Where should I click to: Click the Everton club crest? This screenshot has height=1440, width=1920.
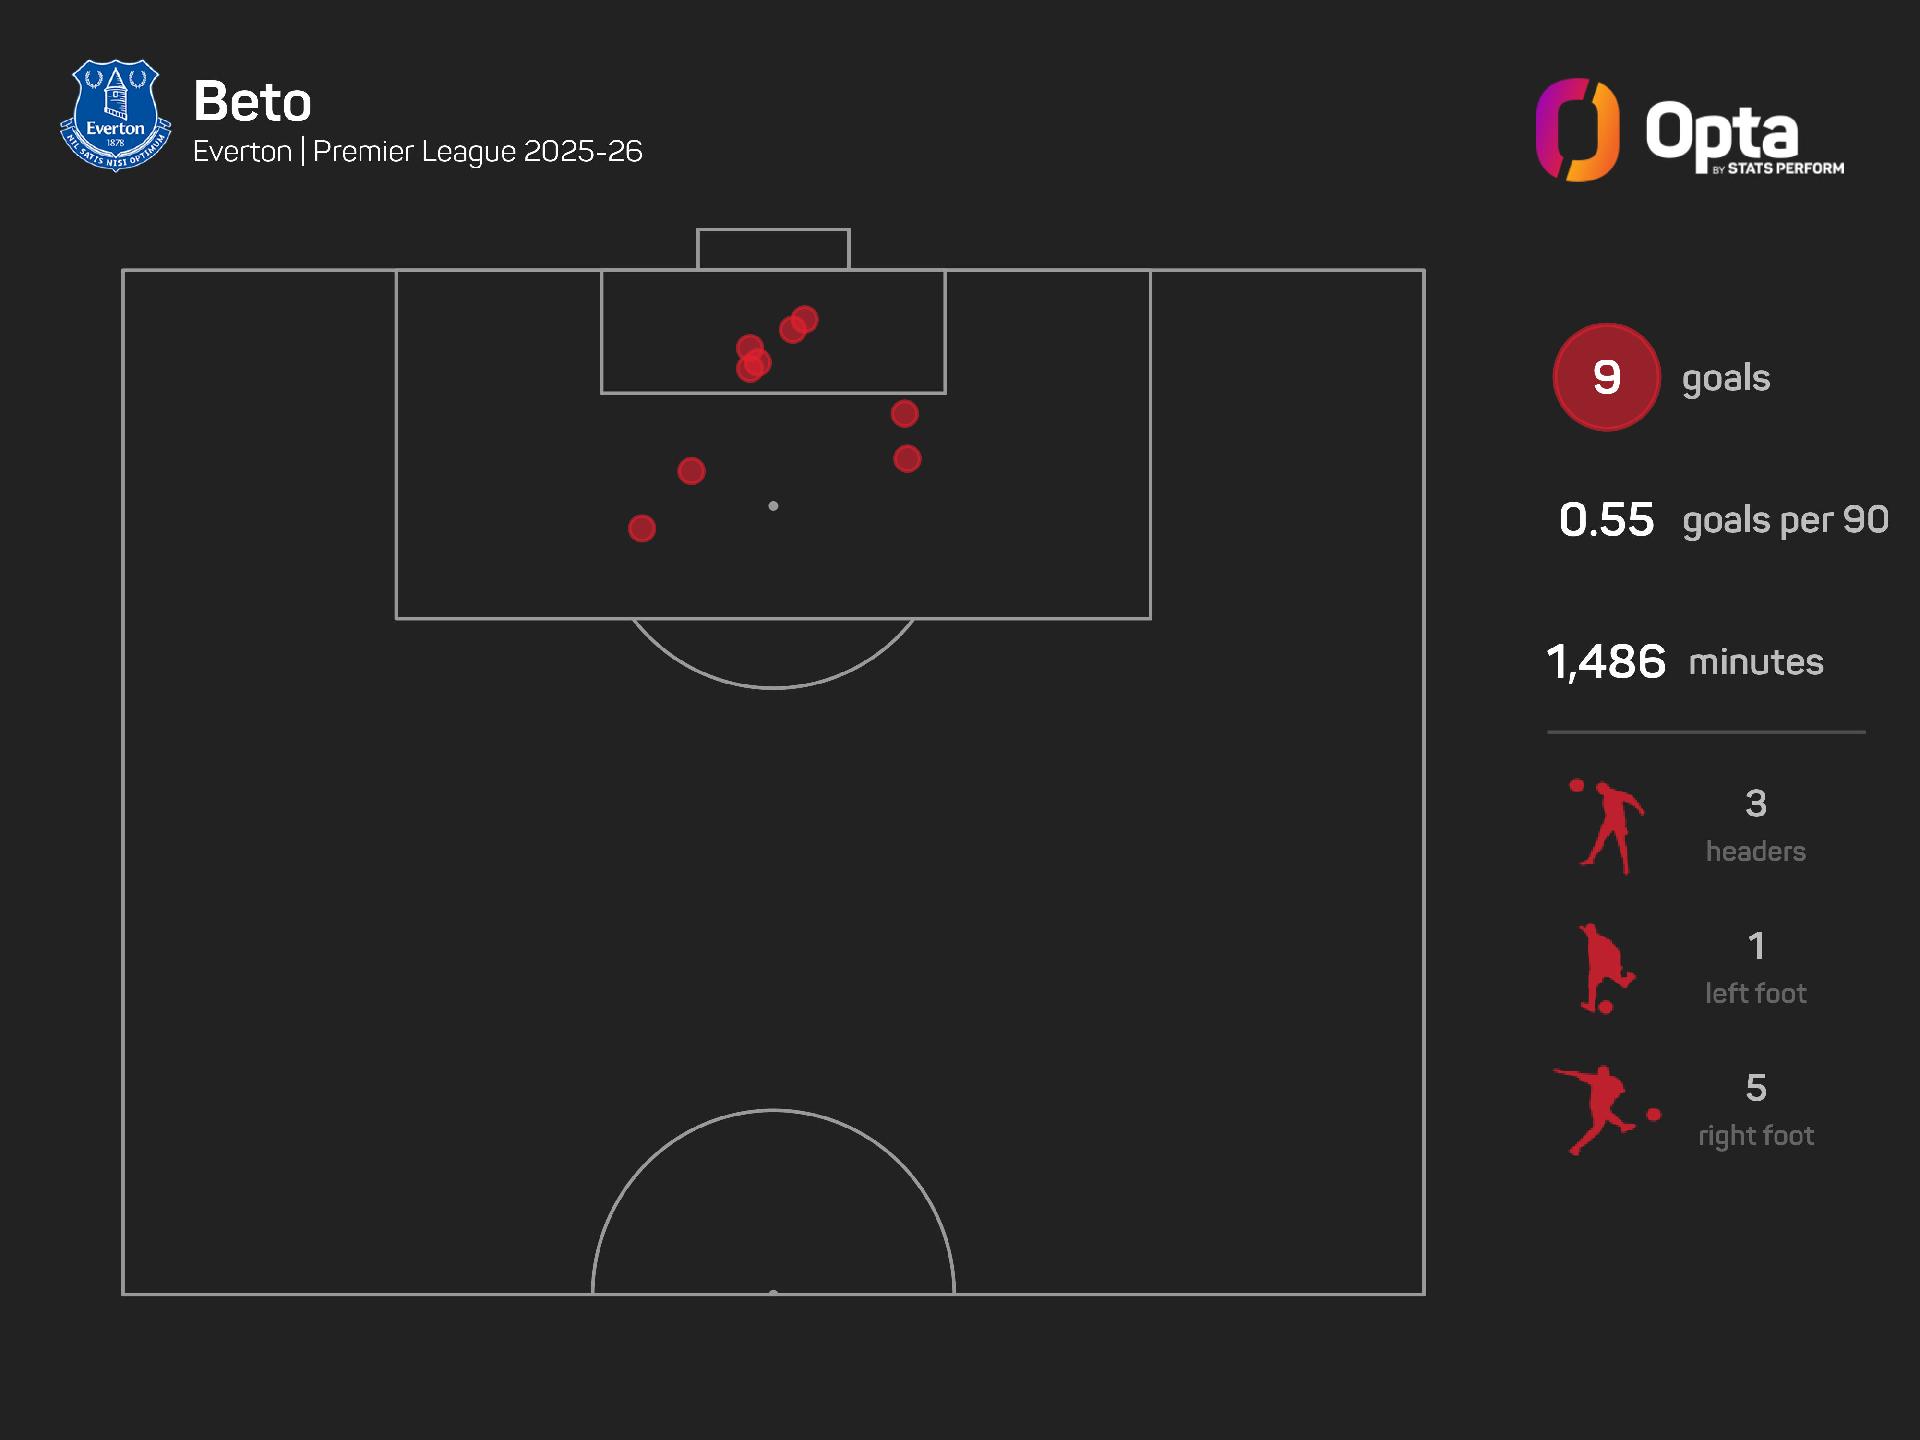(115, 116)
